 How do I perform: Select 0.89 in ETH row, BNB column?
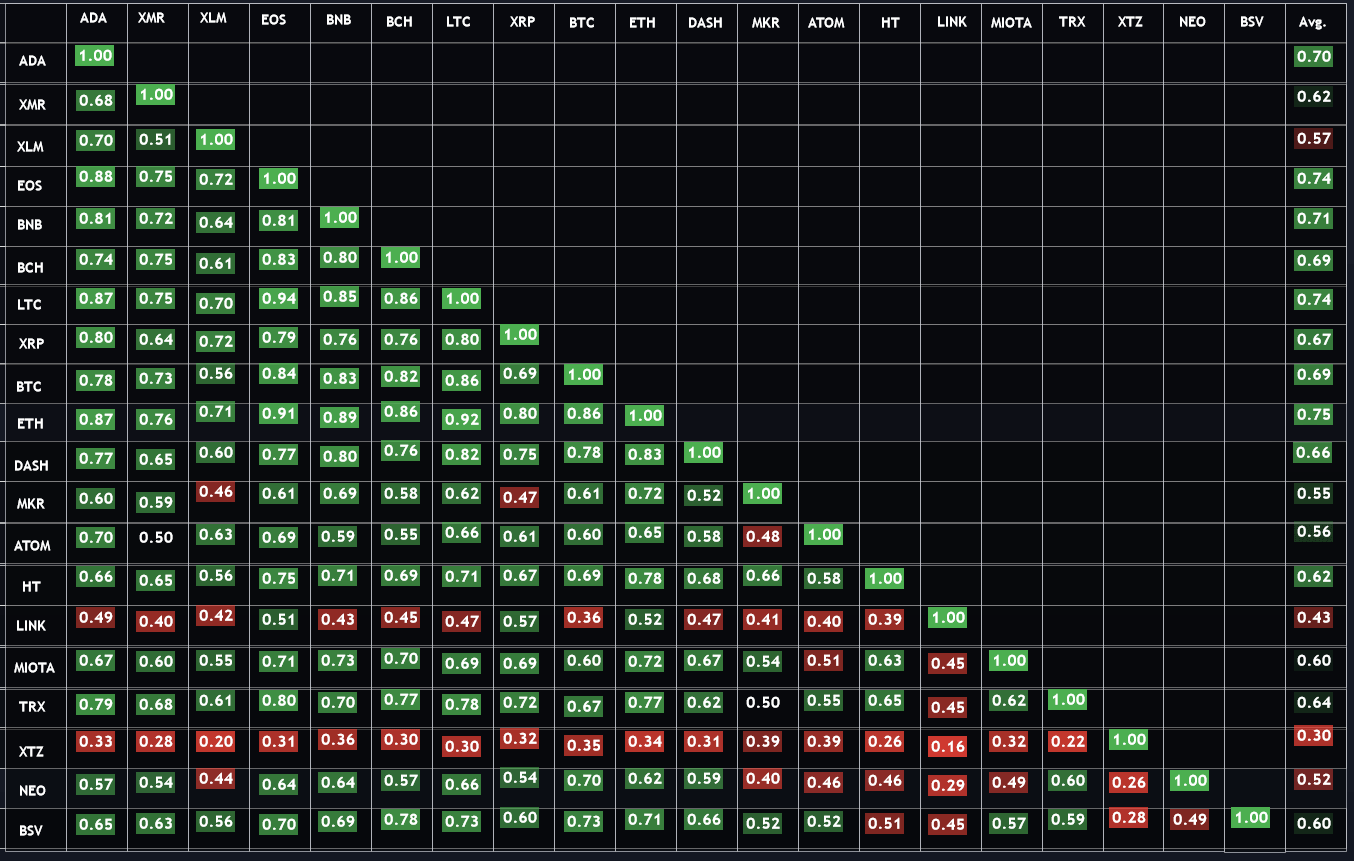(340, 416)
